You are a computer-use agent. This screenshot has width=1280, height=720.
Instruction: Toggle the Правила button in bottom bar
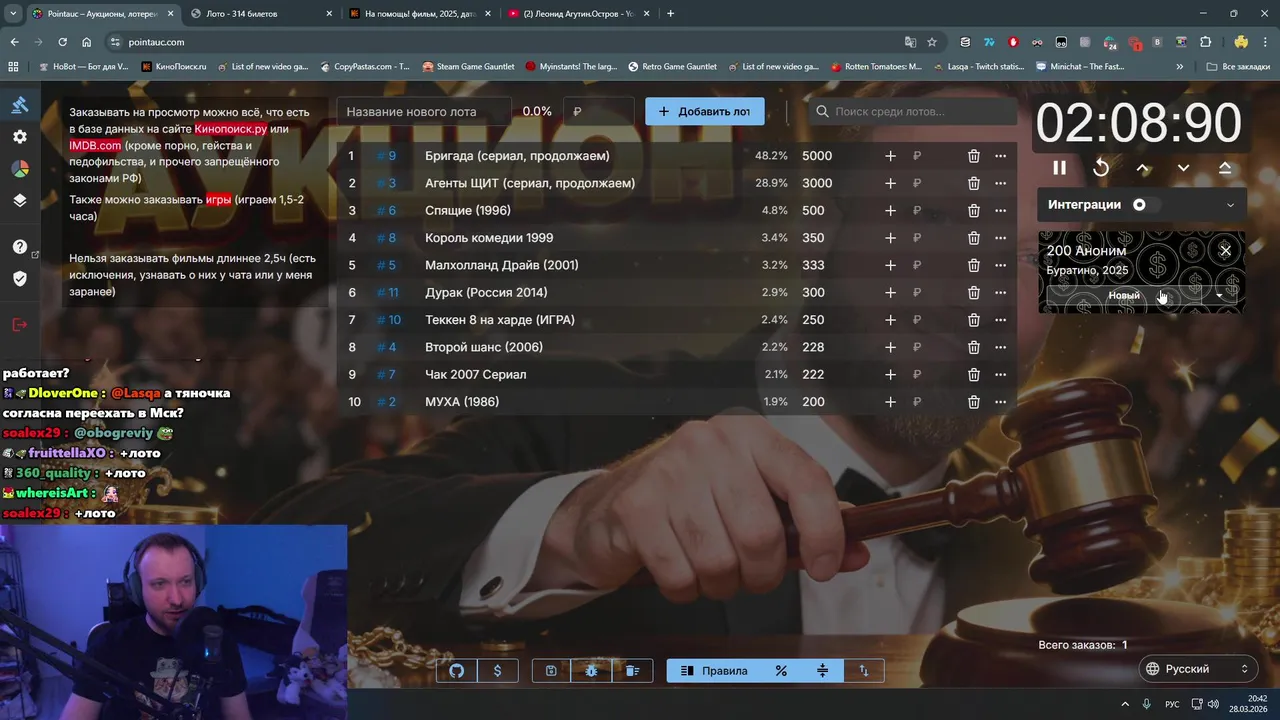pyautogui.click(x=714, y=671)
